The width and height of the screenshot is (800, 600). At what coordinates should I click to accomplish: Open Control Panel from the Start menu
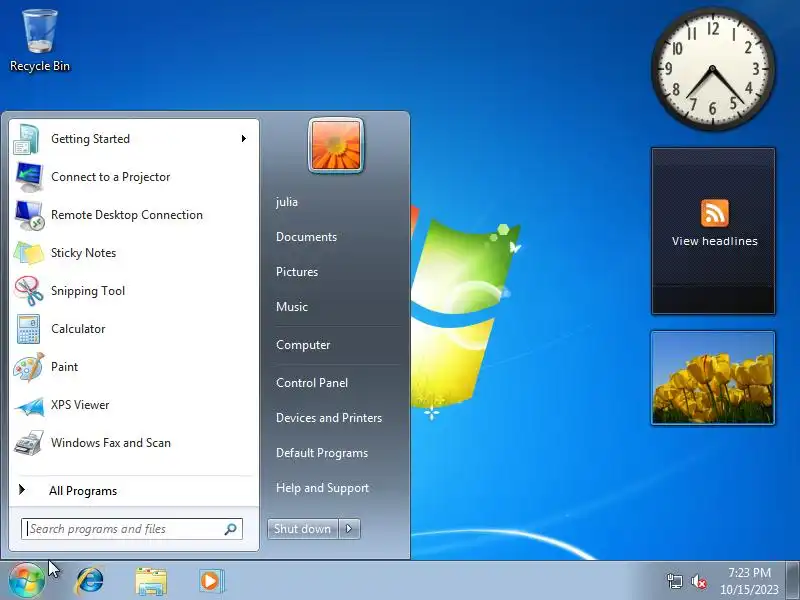[x=312, y=383]
